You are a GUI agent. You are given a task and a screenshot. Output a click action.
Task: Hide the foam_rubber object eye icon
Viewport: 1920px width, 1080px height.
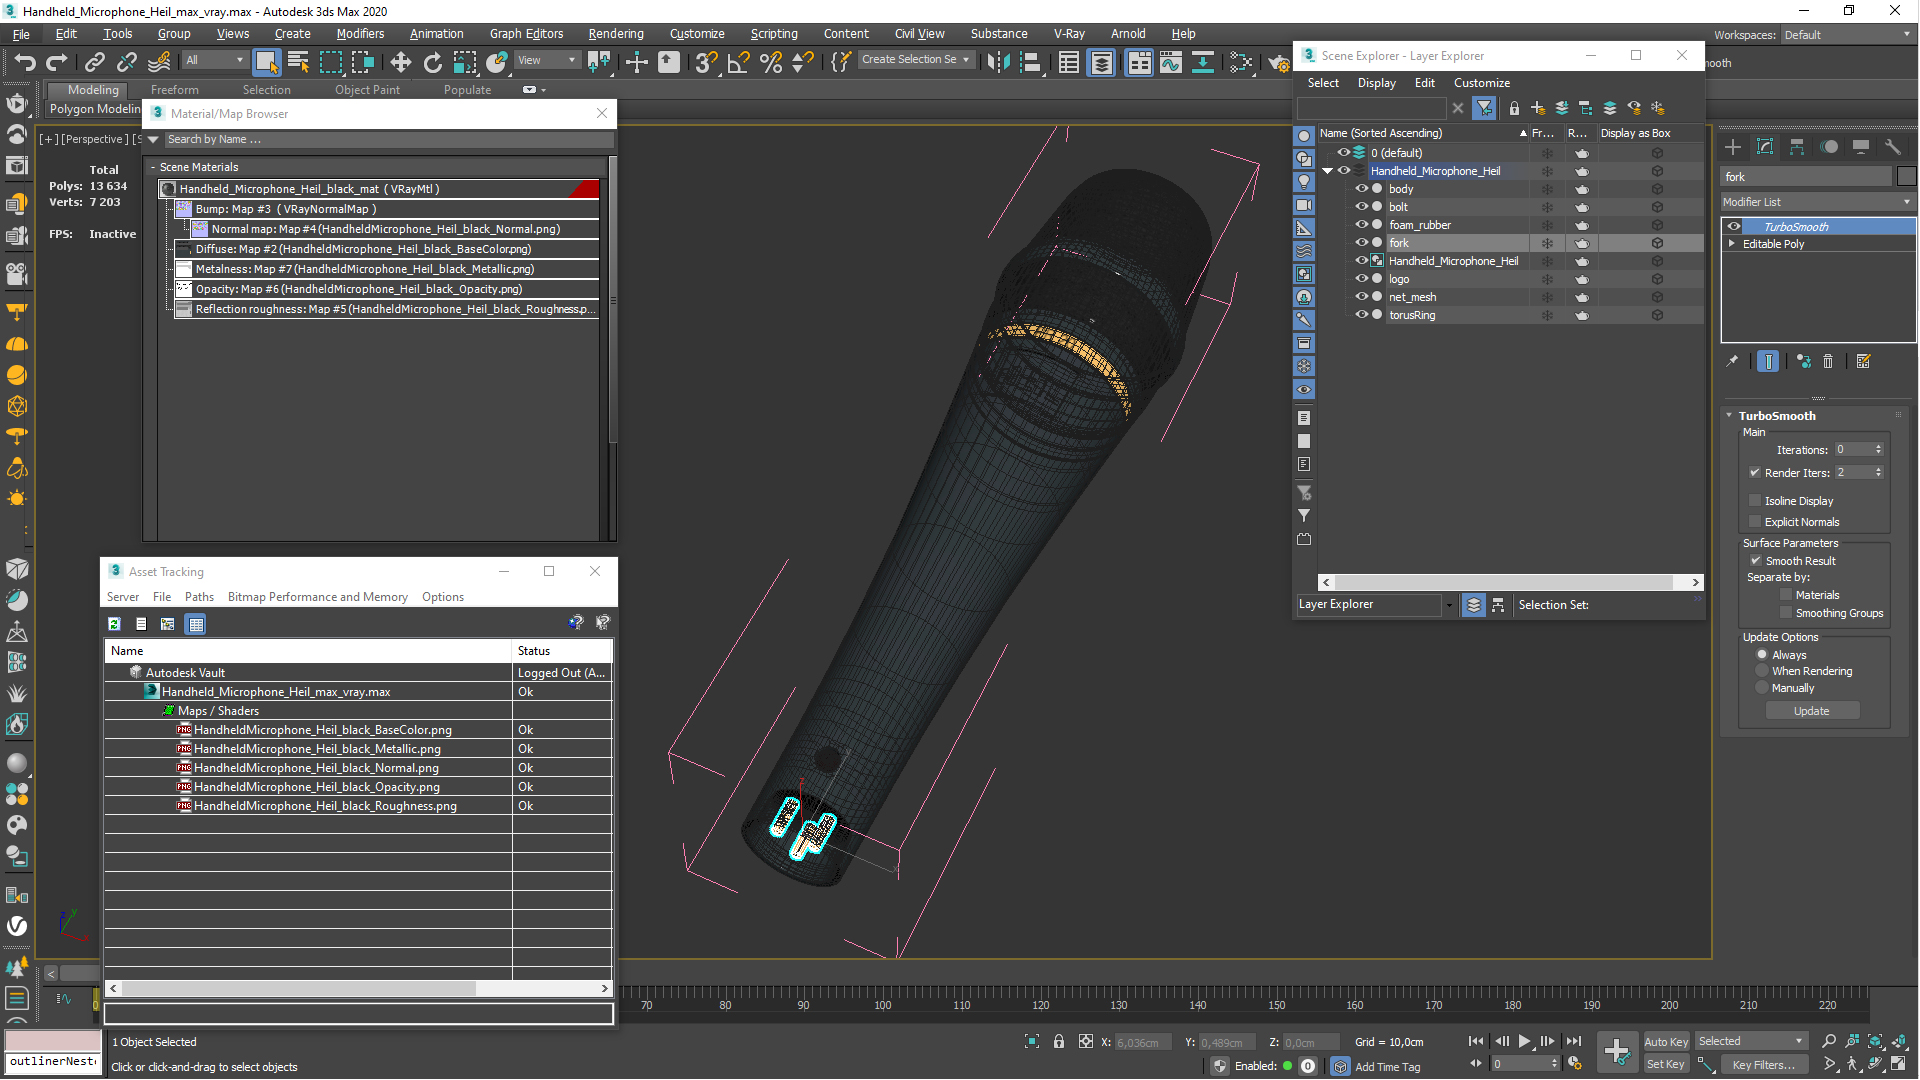click(x=1361, y=225)
